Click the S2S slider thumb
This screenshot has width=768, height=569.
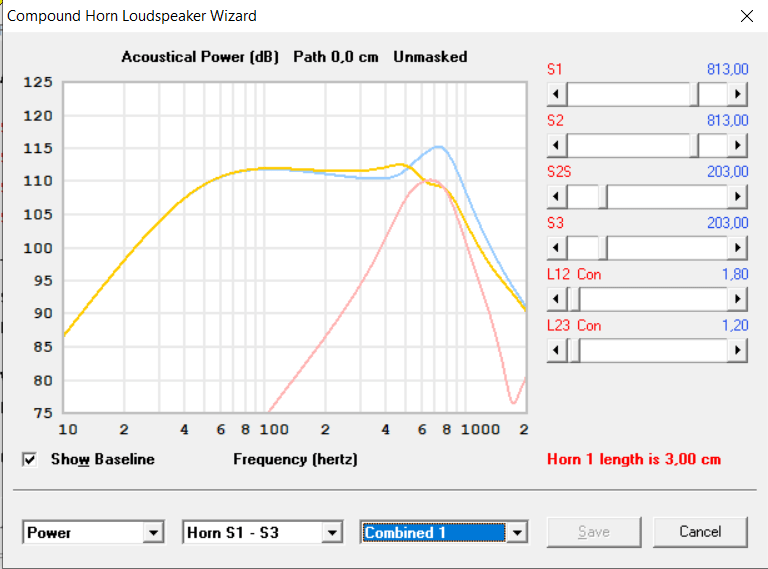[x=603, y=197]
